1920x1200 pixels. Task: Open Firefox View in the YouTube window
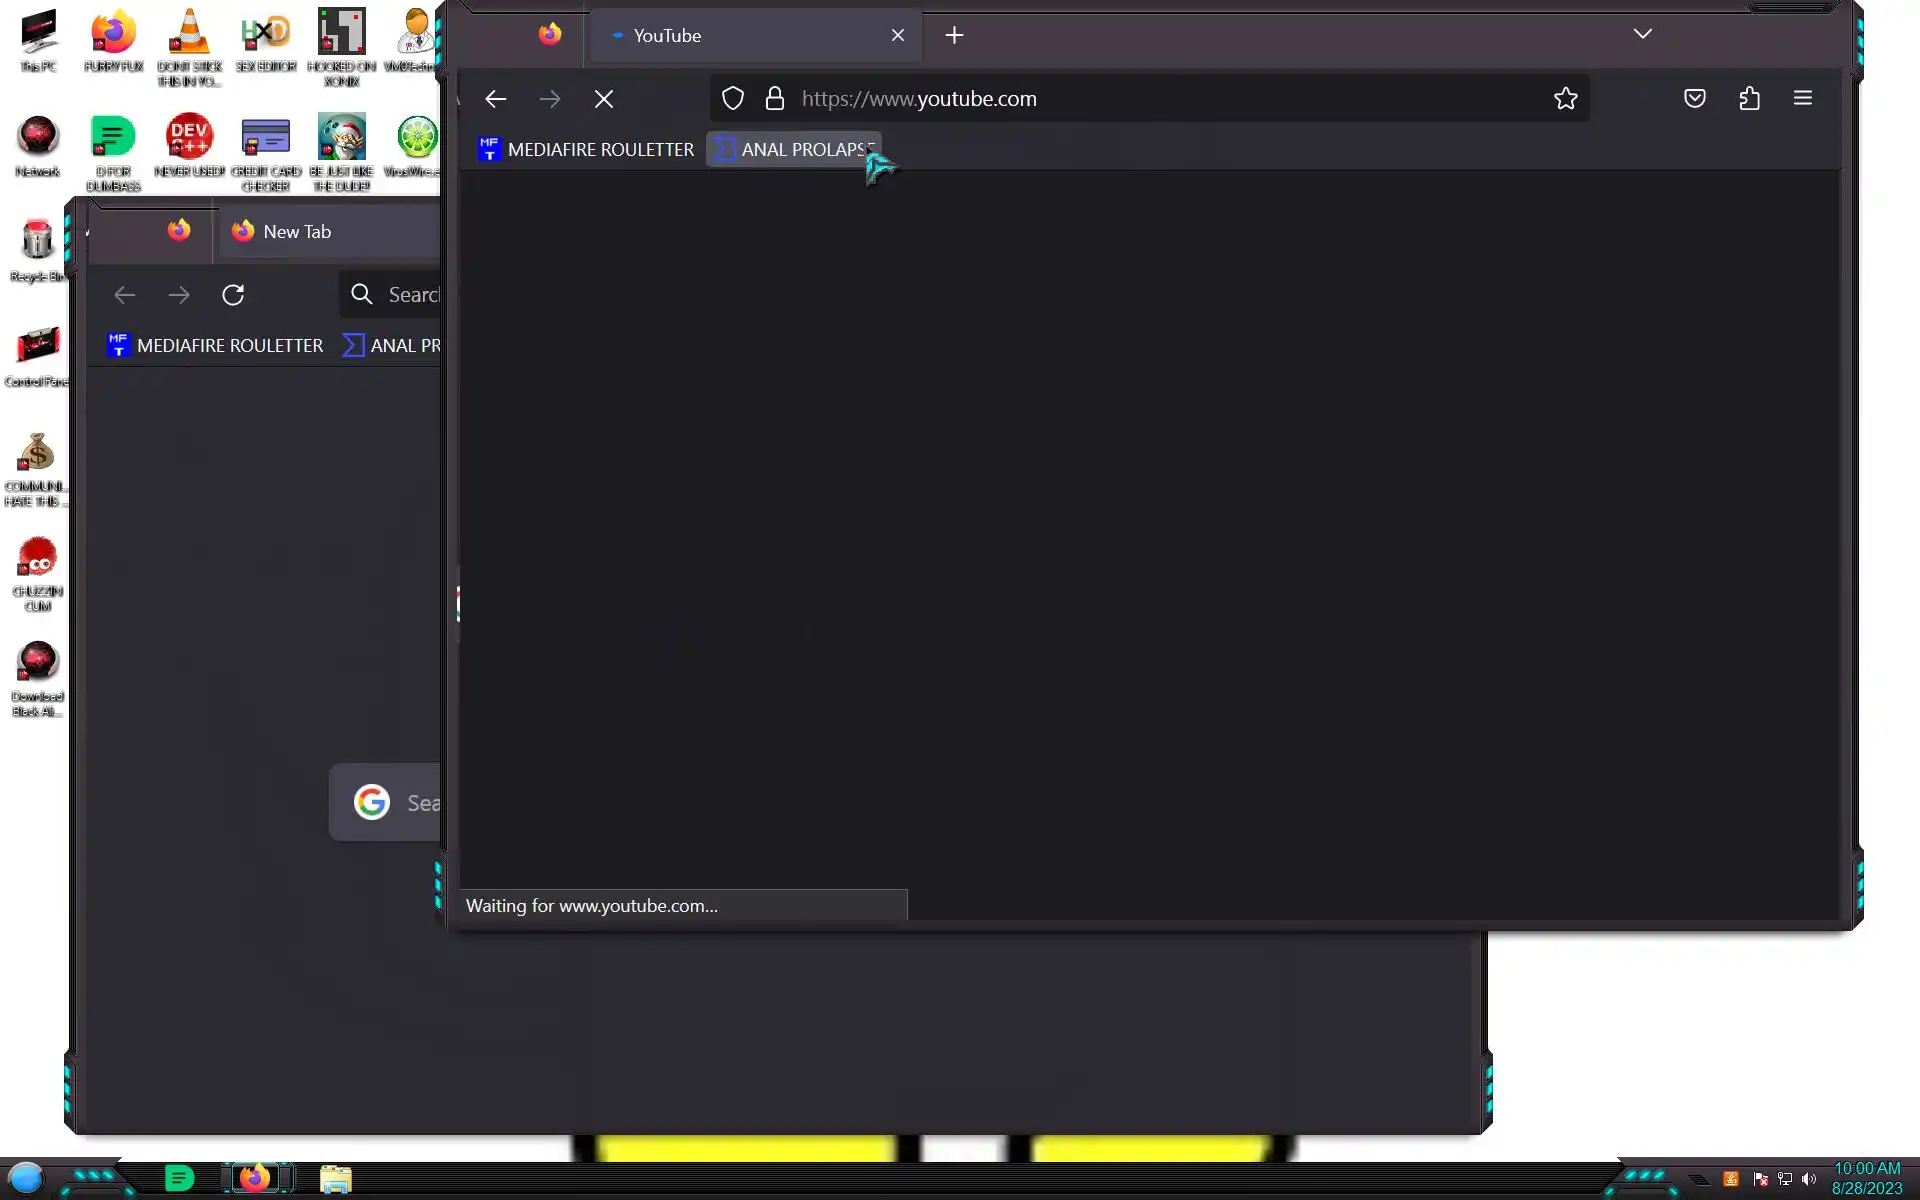click(x=550, y=35)
